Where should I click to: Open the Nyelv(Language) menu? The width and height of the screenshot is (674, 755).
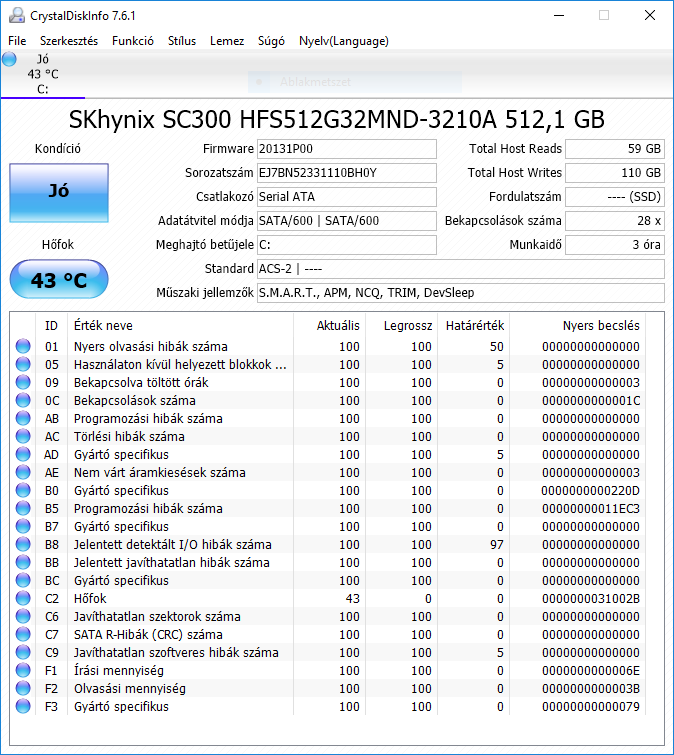point(344,41)
